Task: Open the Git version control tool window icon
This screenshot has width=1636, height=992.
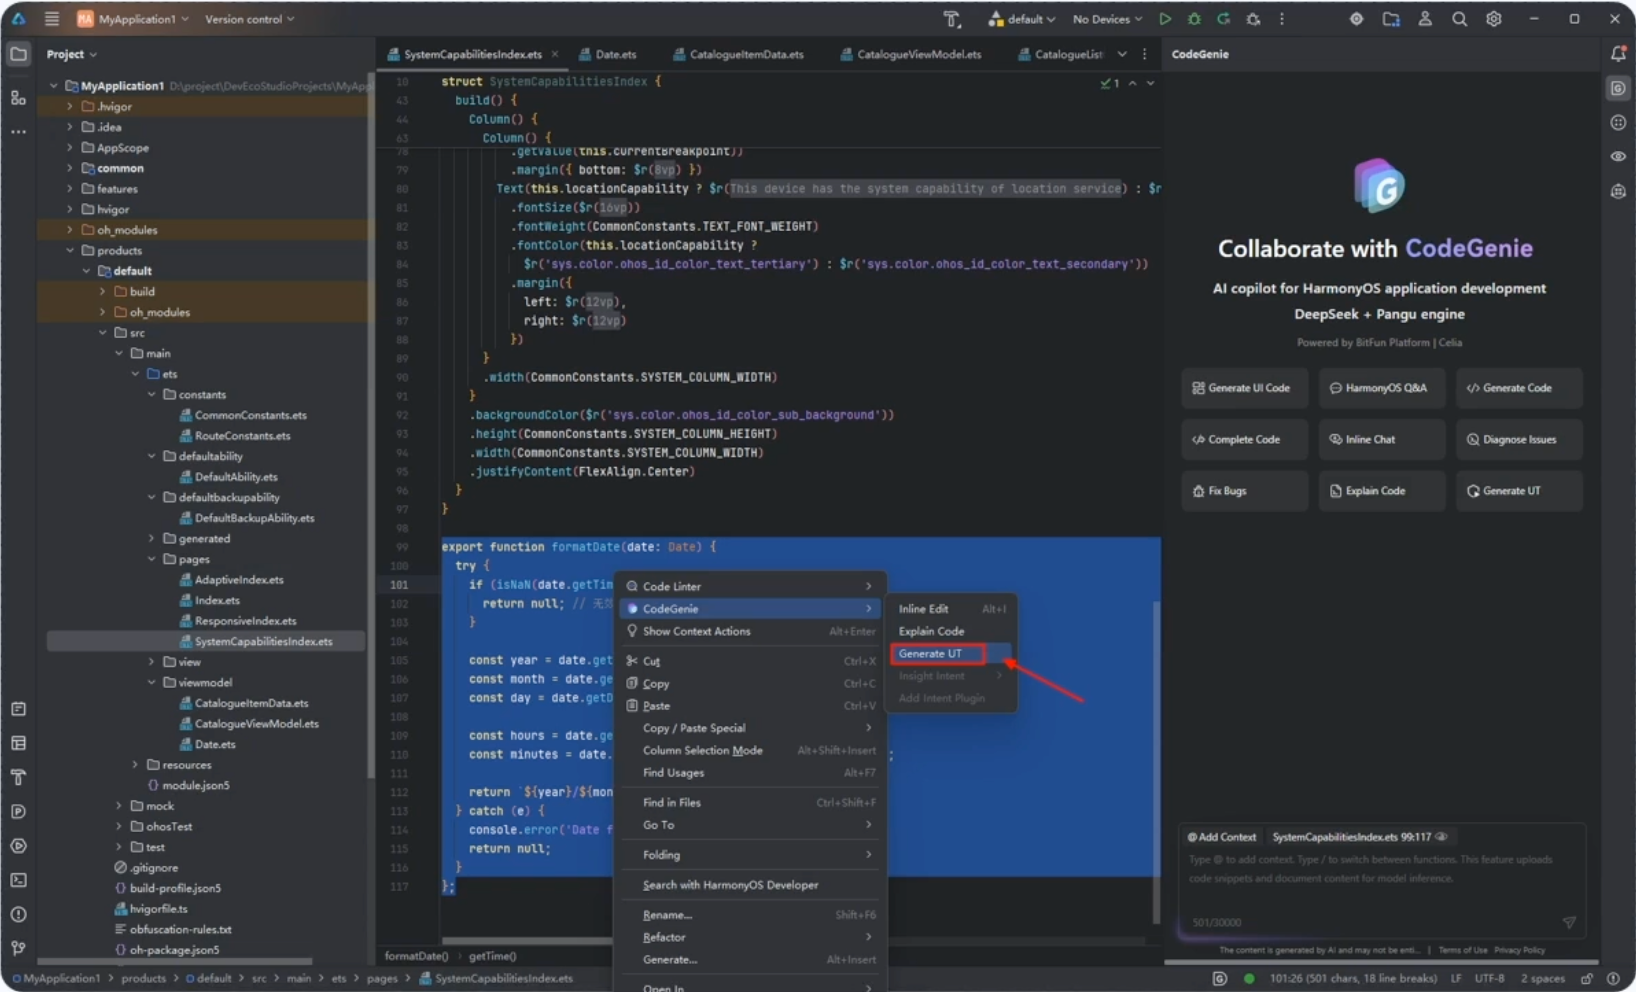Action: 18,948
